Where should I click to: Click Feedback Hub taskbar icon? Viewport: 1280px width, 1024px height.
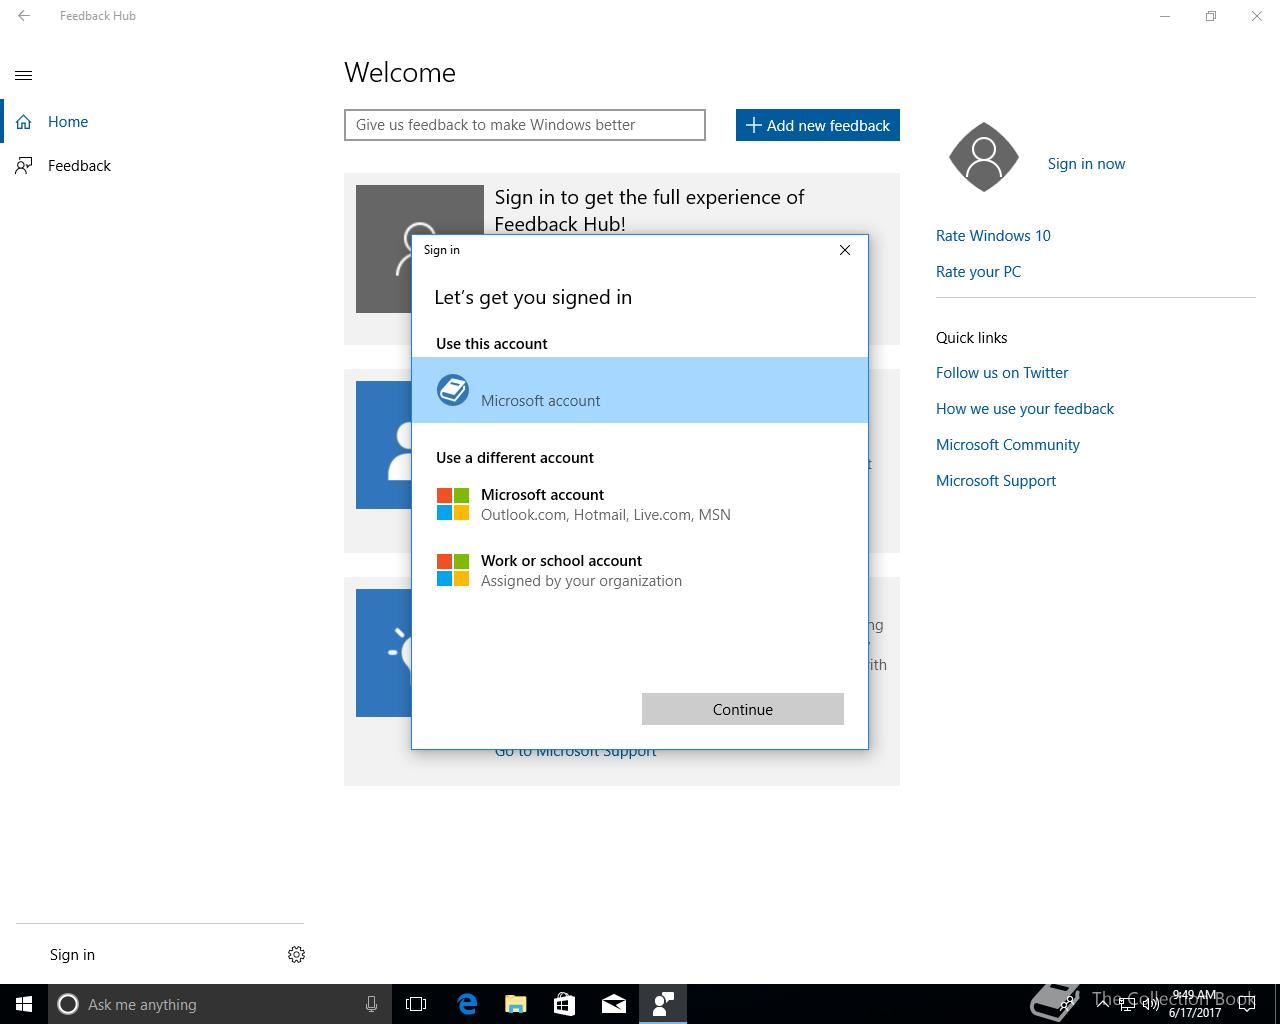[x=663, y=1004]
